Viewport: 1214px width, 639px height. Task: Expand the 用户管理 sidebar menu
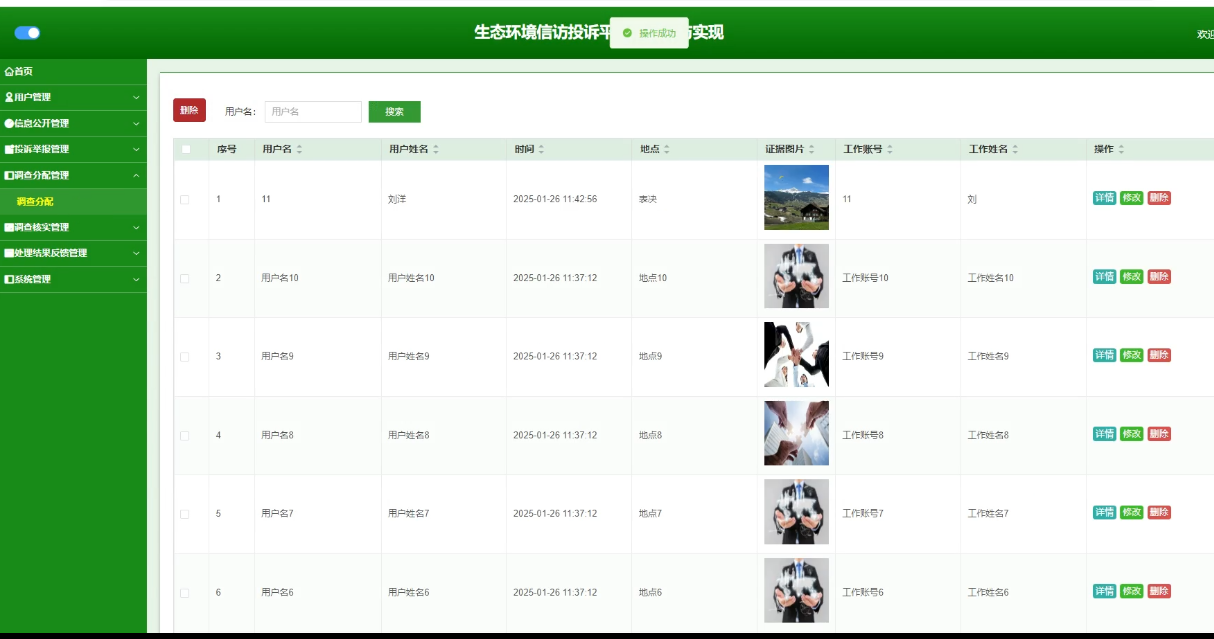point(73,97)
